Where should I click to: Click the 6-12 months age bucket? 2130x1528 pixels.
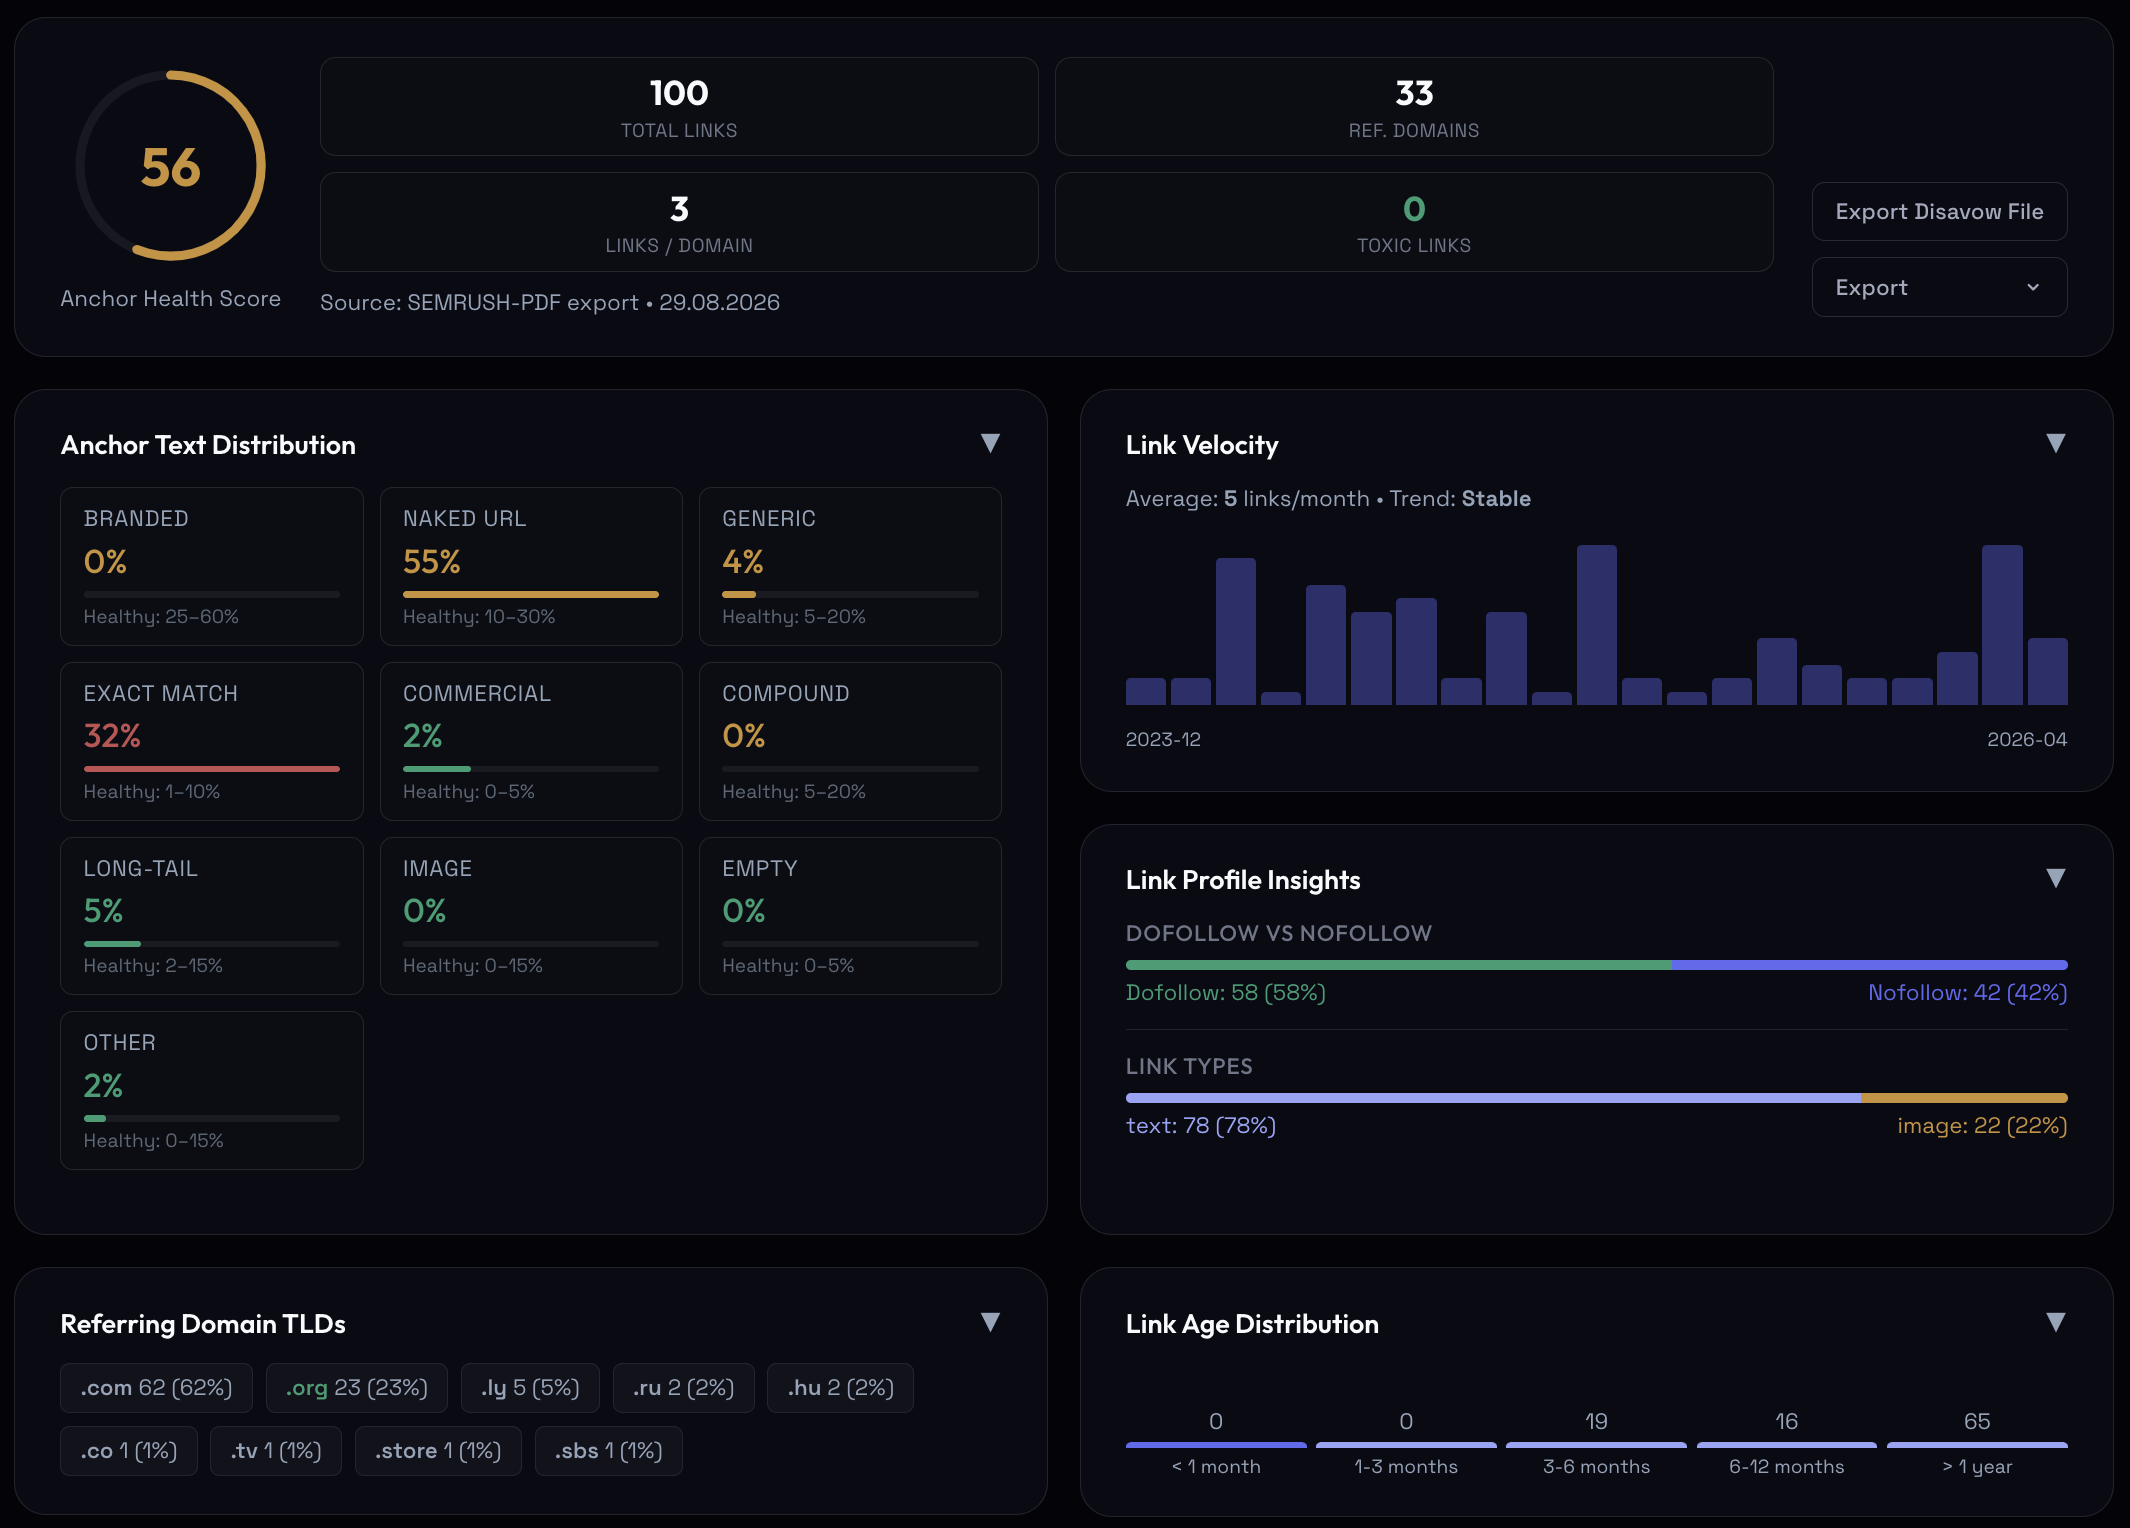pyautogui.click(x=1787, y=1444)
